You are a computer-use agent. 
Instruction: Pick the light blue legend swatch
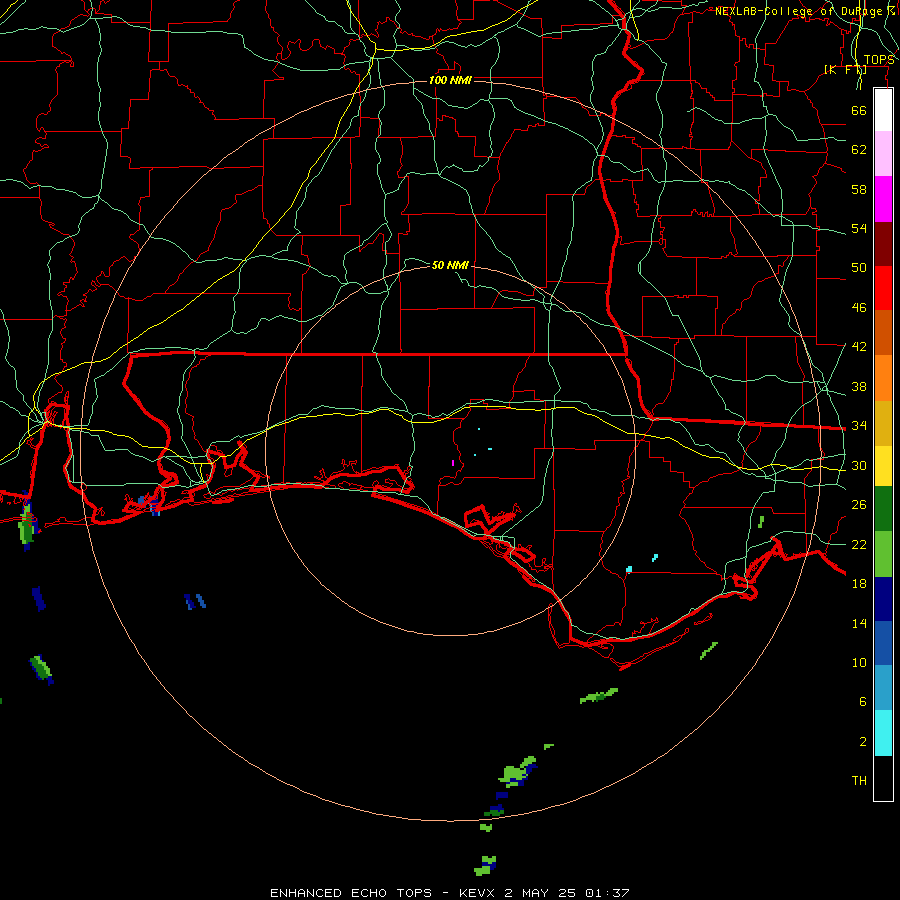point(883,688)
